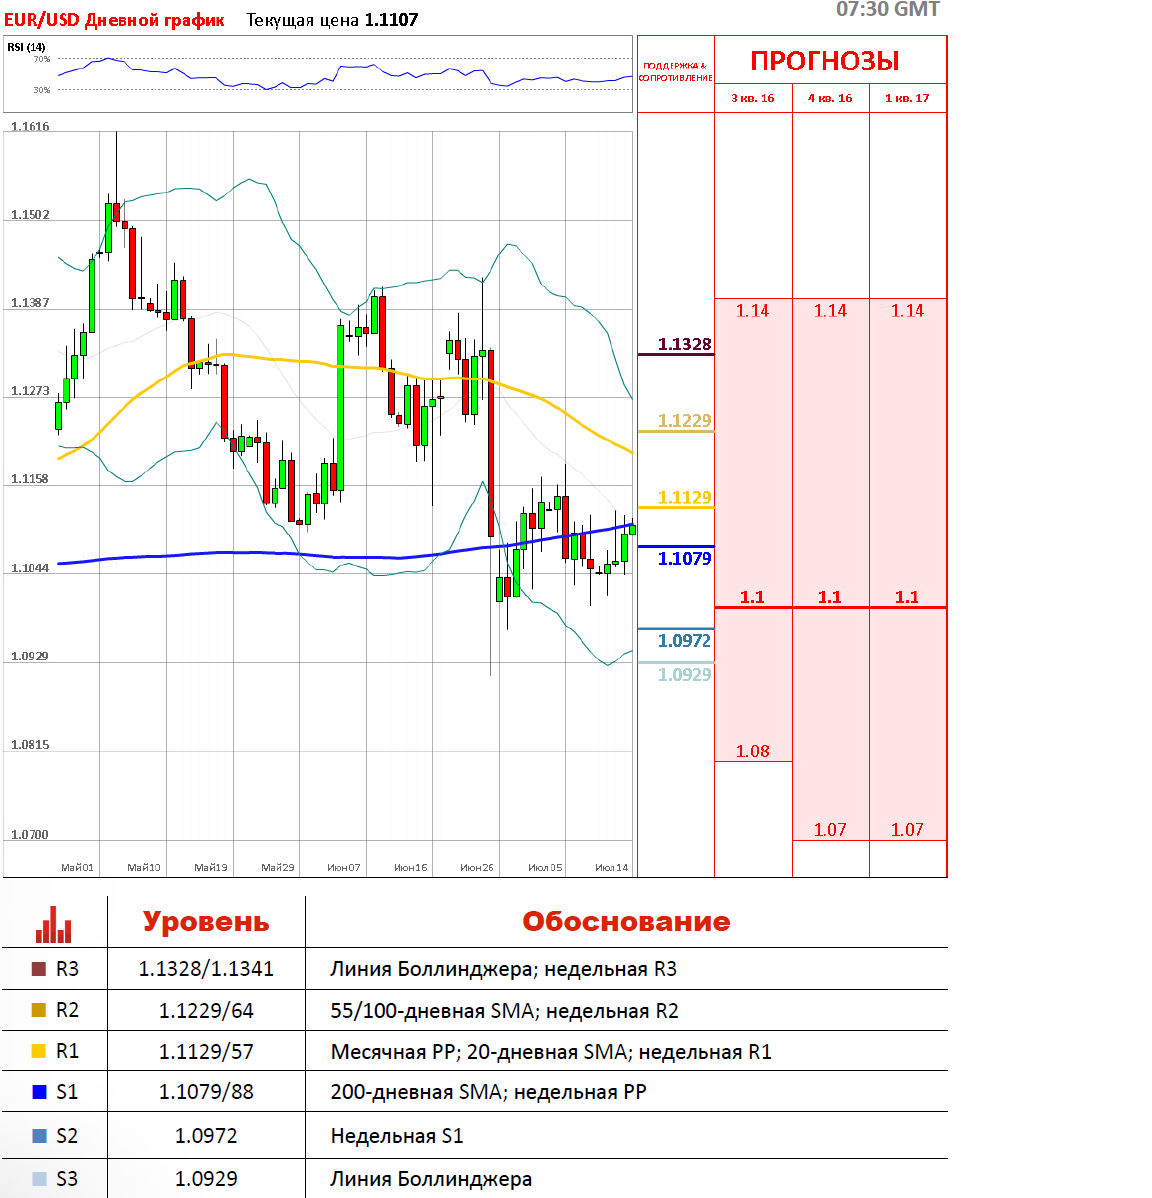Click the S3 row 'Линия Боллинджера' rationale
The height and width of the screenshot is (1198, 1152).
(431, 1180)
